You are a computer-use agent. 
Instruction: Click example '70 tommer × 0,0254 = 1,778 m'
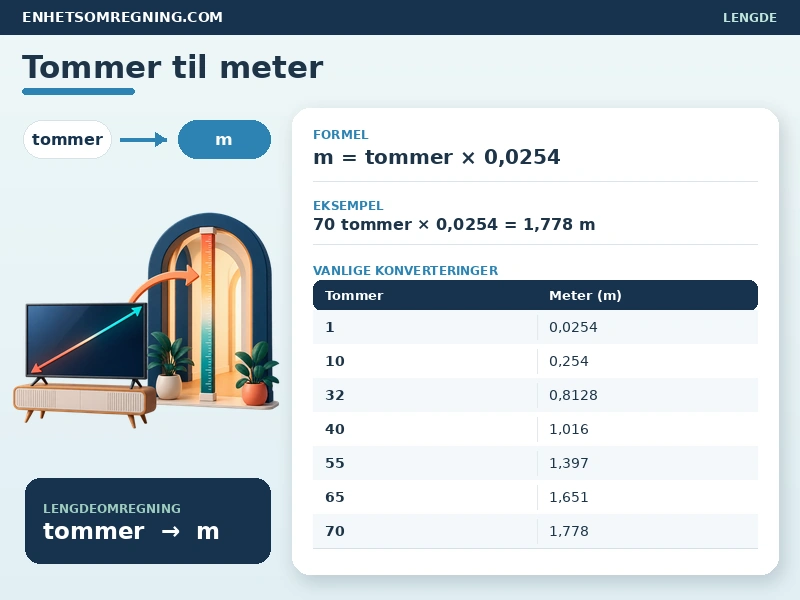454,224
